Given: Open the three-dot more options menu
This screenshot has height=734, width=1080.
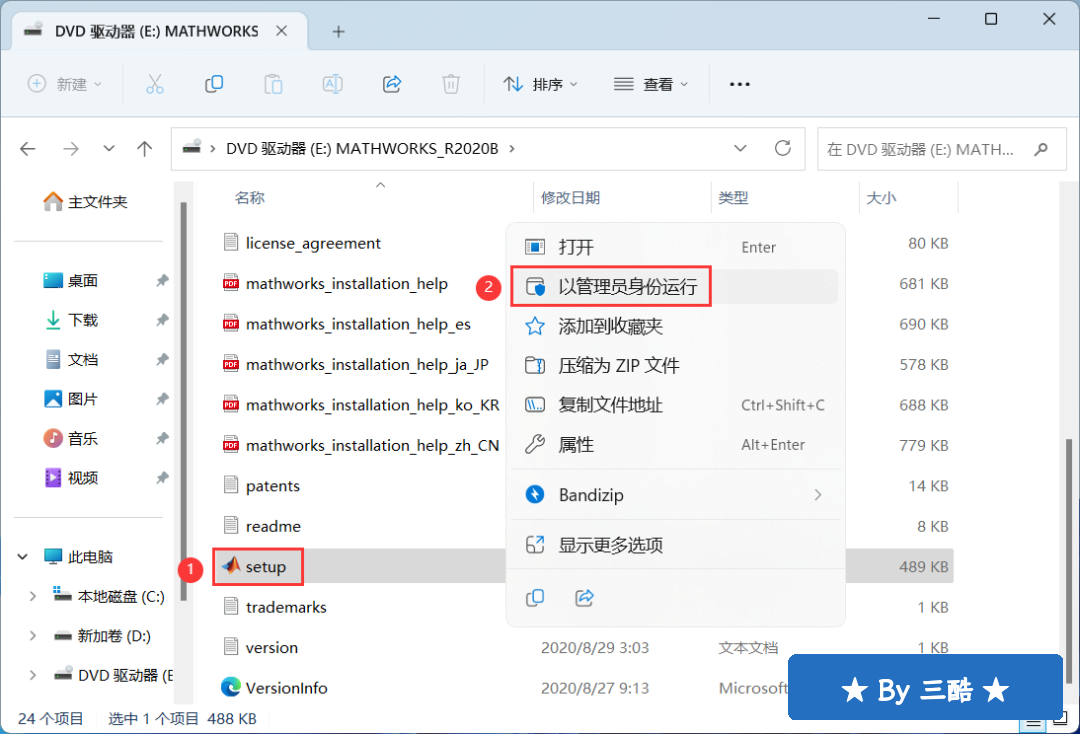Looking at the screenshot, I should pyautogui.click(x=739, y=84).
